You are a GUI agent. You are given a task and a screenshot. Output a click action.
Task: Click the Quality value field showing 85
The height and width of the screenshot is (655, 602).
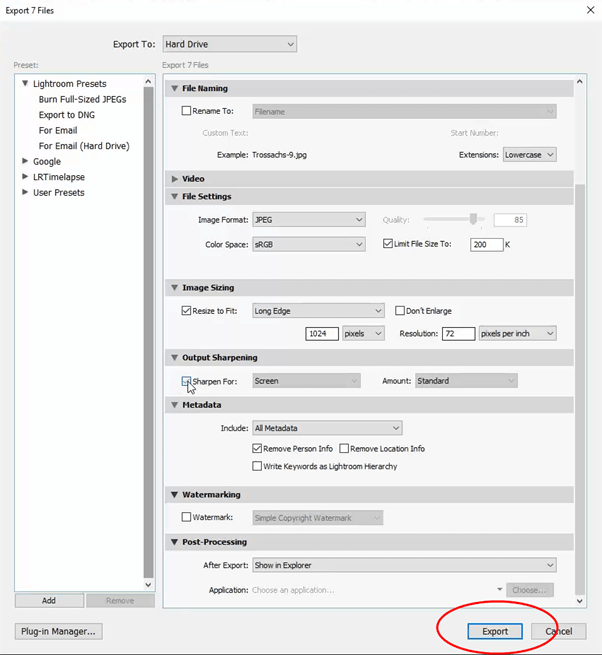(510, 220)
